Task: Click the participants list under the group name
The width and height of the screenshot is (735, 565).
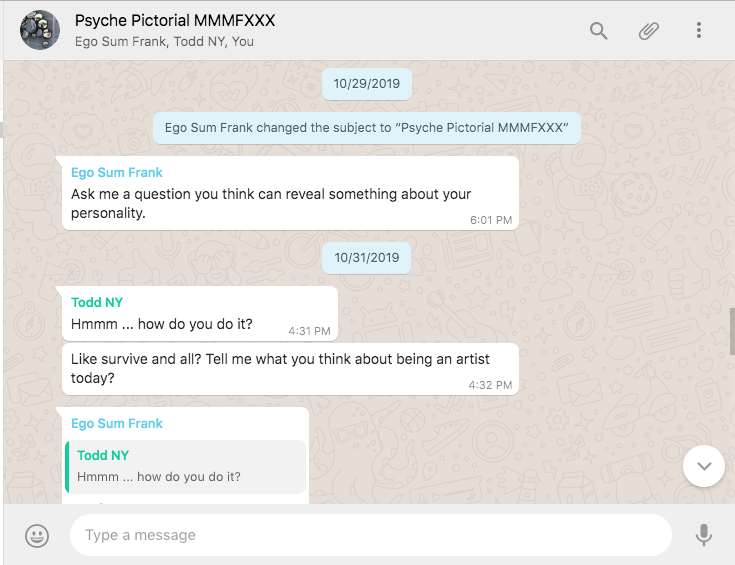Action: coord(164,42)
